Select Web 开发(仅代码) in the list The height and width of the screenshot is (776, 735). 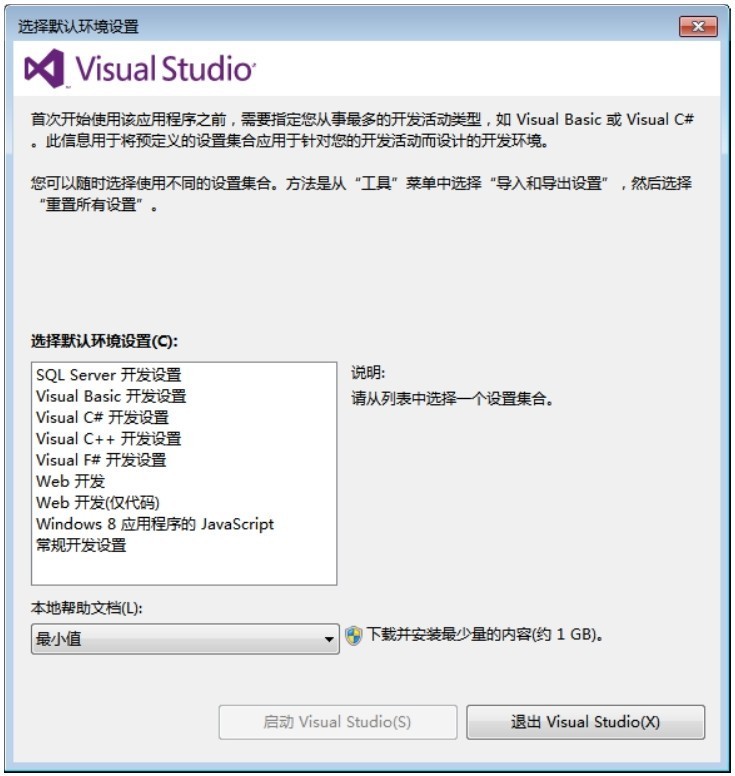98,502
